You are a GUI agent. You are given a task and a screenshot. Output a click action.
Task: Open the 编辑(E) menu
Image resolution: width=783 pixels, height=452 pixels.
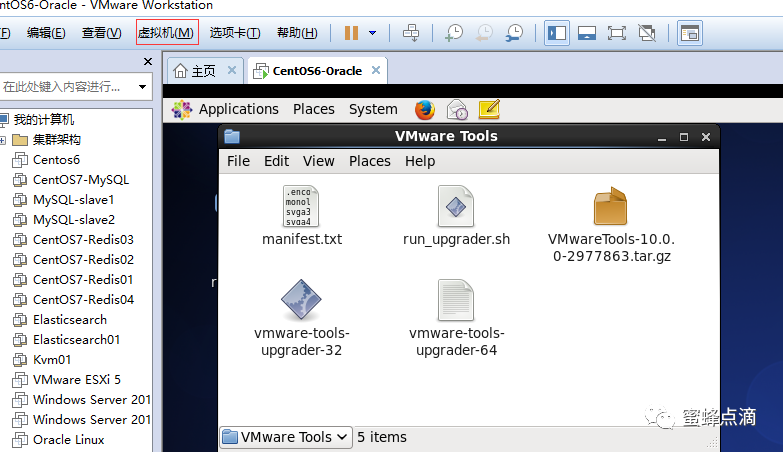(x=46, y=33)
